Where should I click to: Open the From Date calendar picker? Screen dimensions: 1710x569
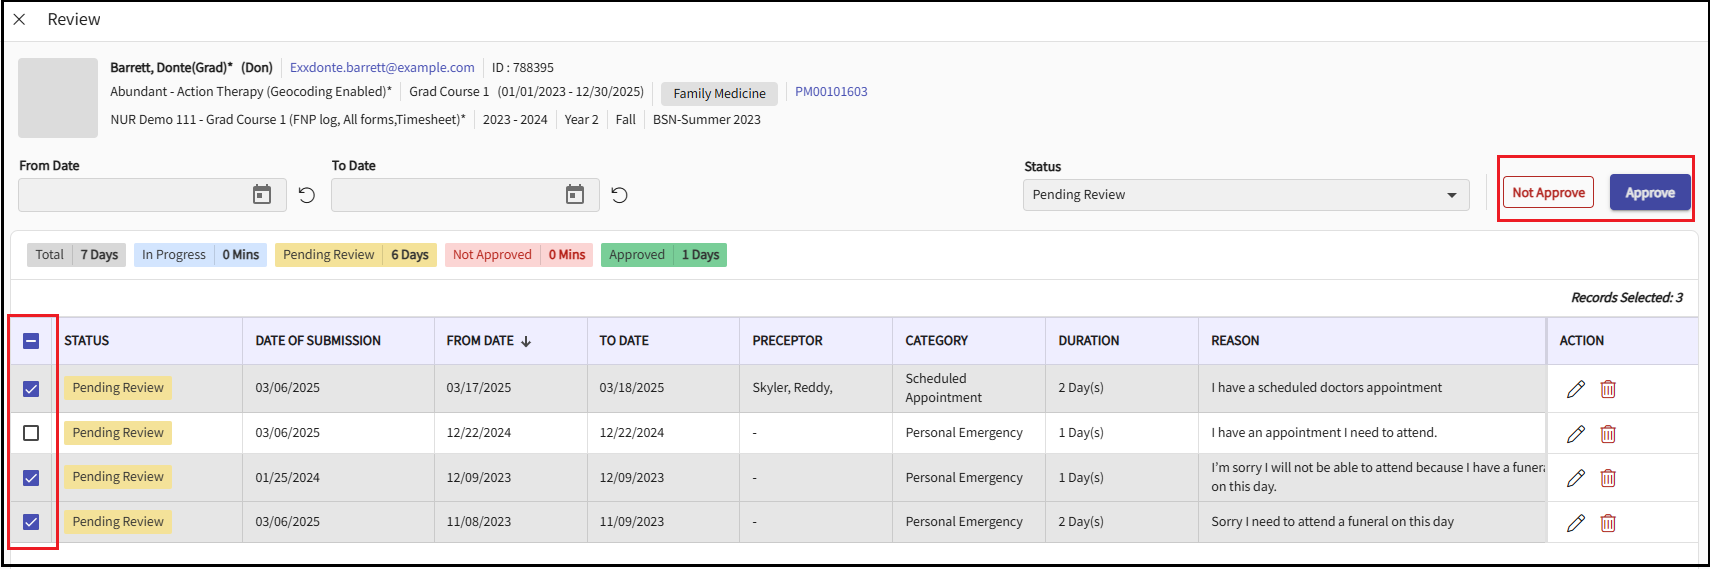[x=262, y=195]
